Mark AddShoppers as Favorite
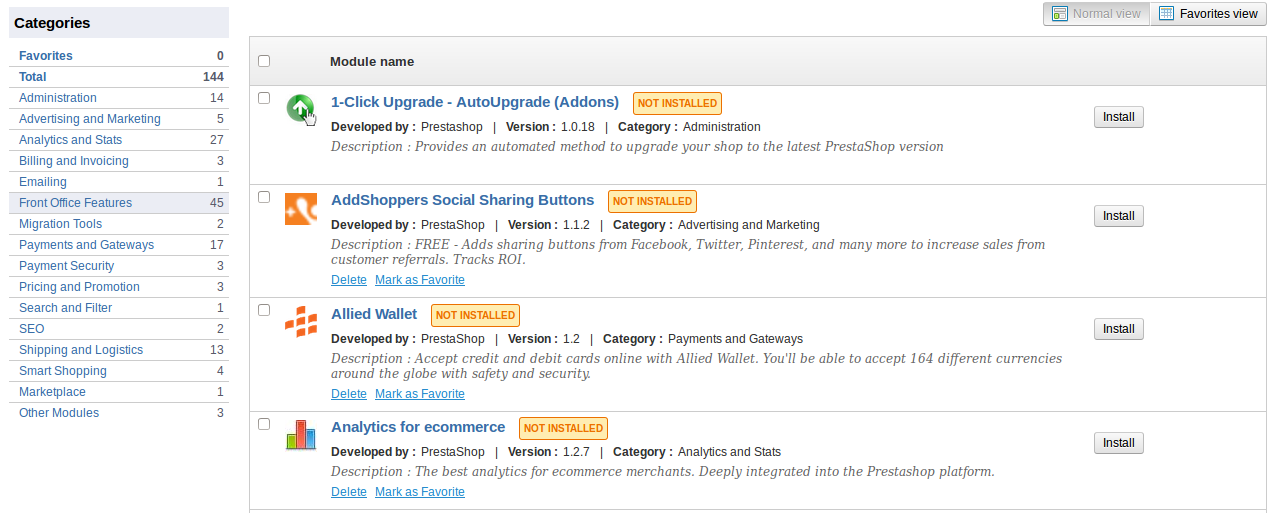 (x=420, y=280)
